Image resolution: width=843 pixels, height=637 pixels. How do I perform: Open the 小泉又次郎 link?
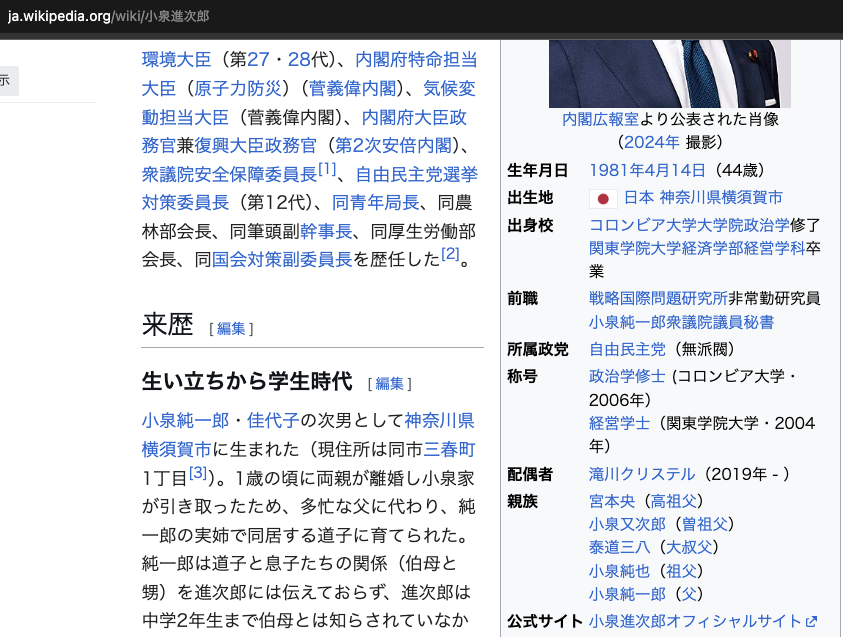pyautogui.click(x=627, y=524)
